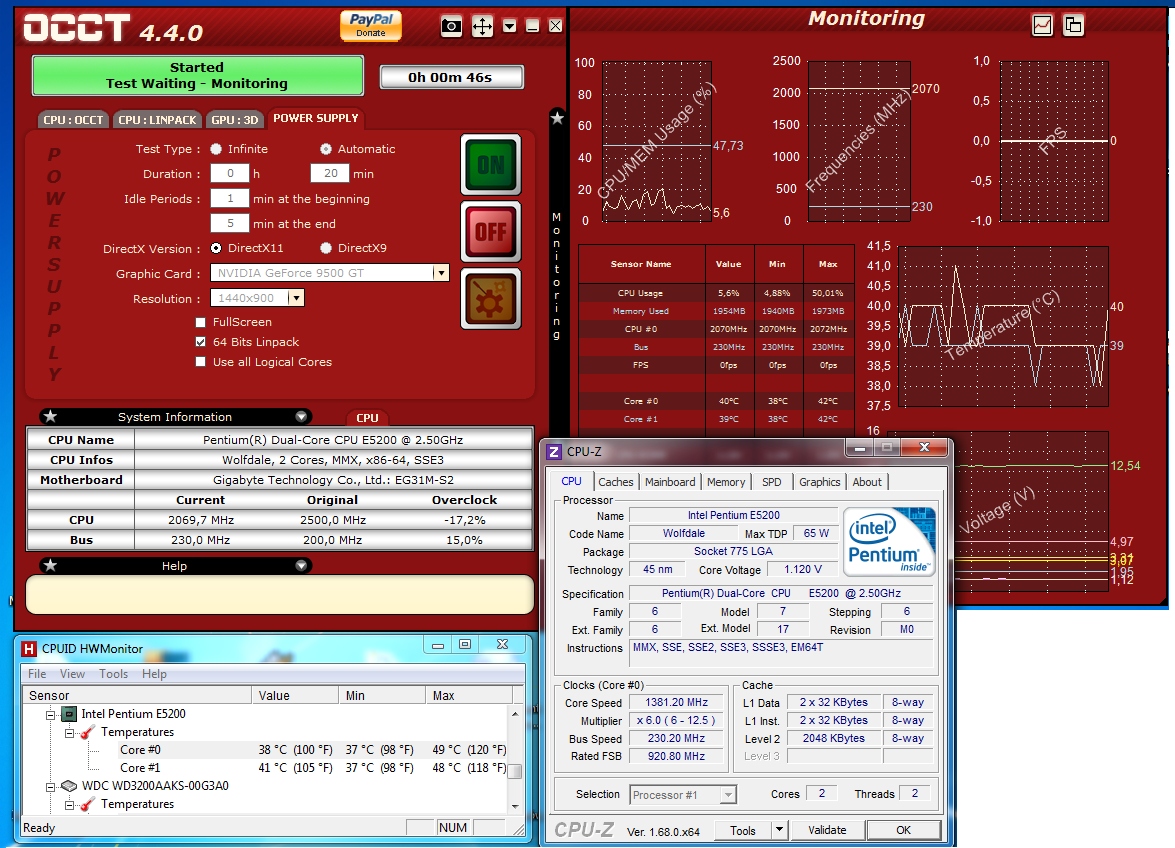Open the Mainboard tab in CPU-Z
This screenshot has width=1175, height=848.
coord(670,482)
